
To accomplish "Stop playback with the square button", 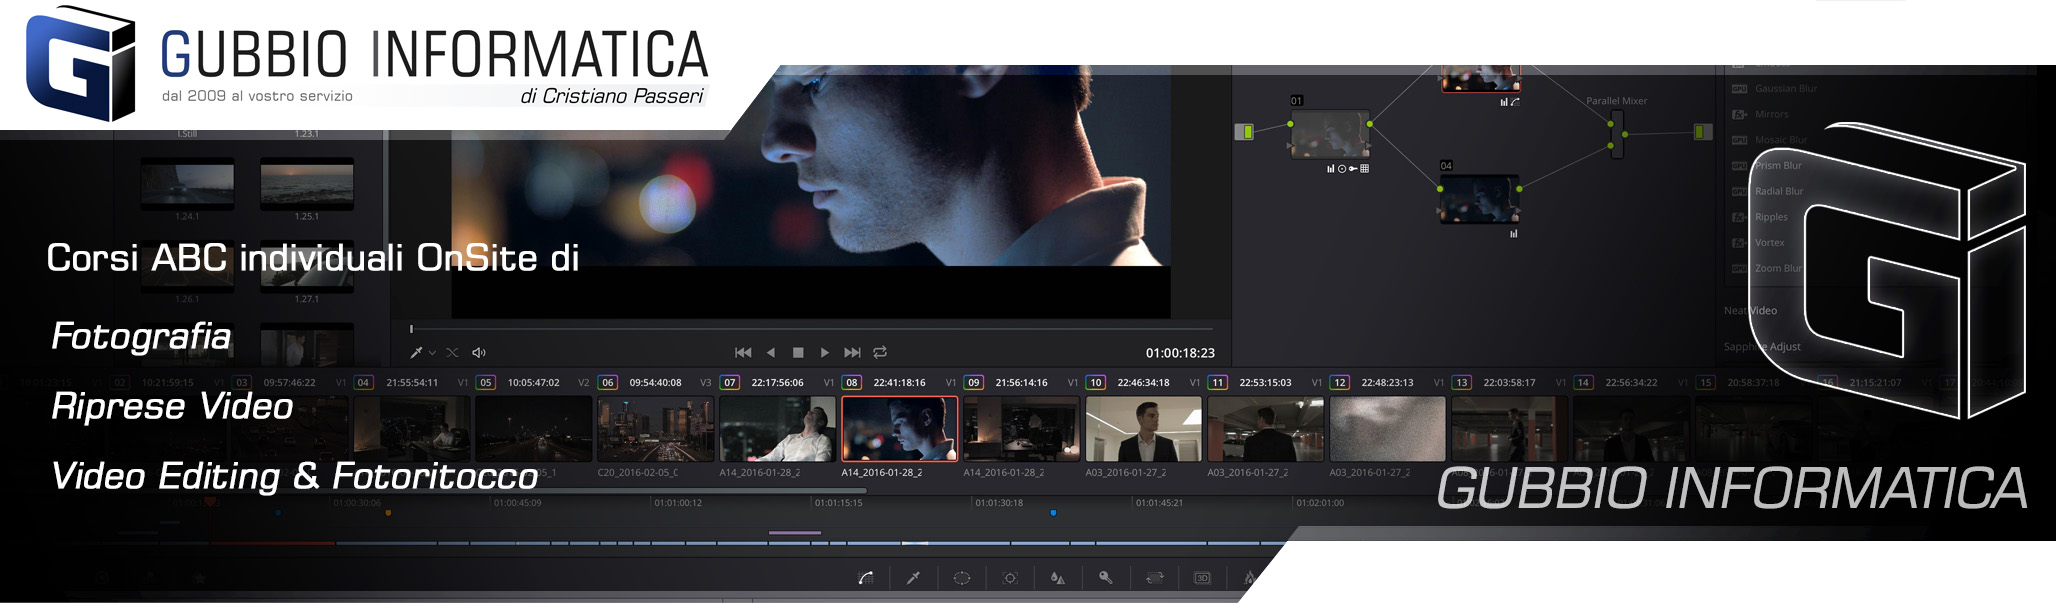I will (x=798, y=352).
